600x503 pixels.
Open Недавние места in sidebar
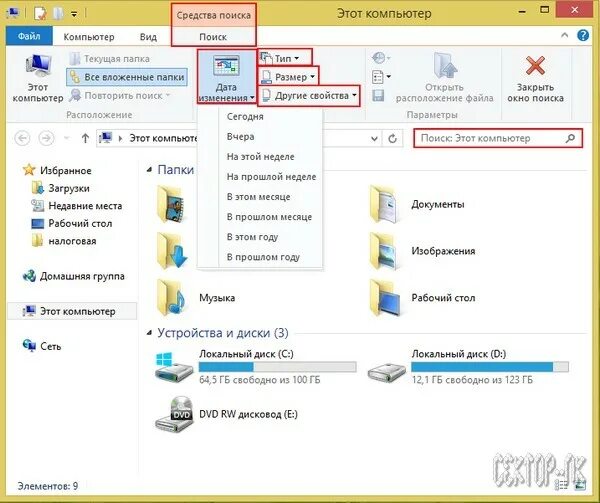77,206
